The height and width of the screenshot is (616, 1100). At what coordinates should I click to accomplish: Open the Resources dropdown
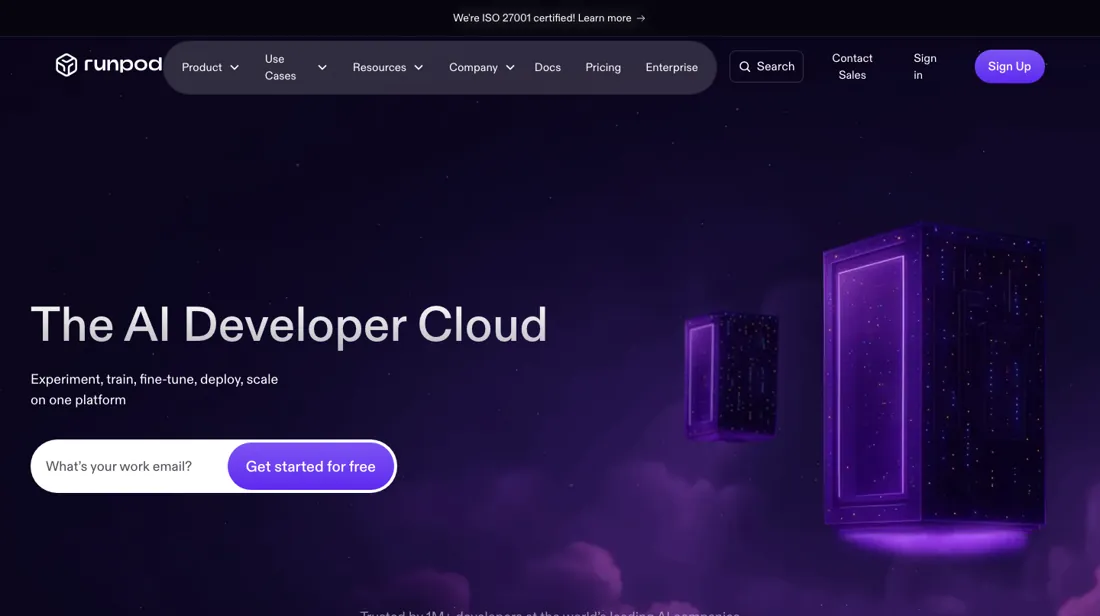pyautogui.click(x=387, y=67)
